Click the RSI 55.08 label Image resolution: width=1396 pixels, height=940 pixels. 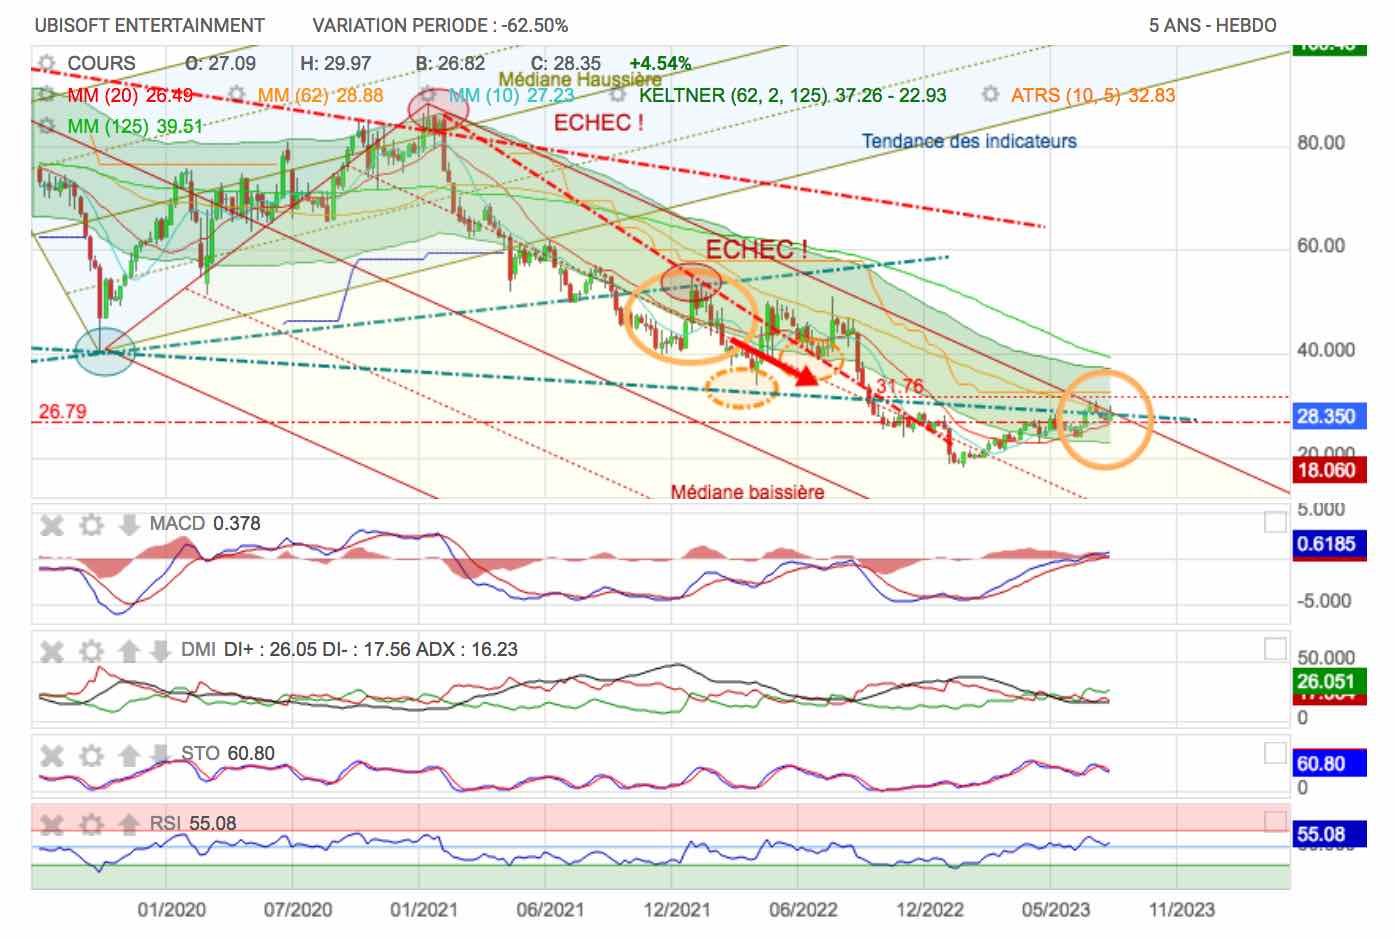193,823
